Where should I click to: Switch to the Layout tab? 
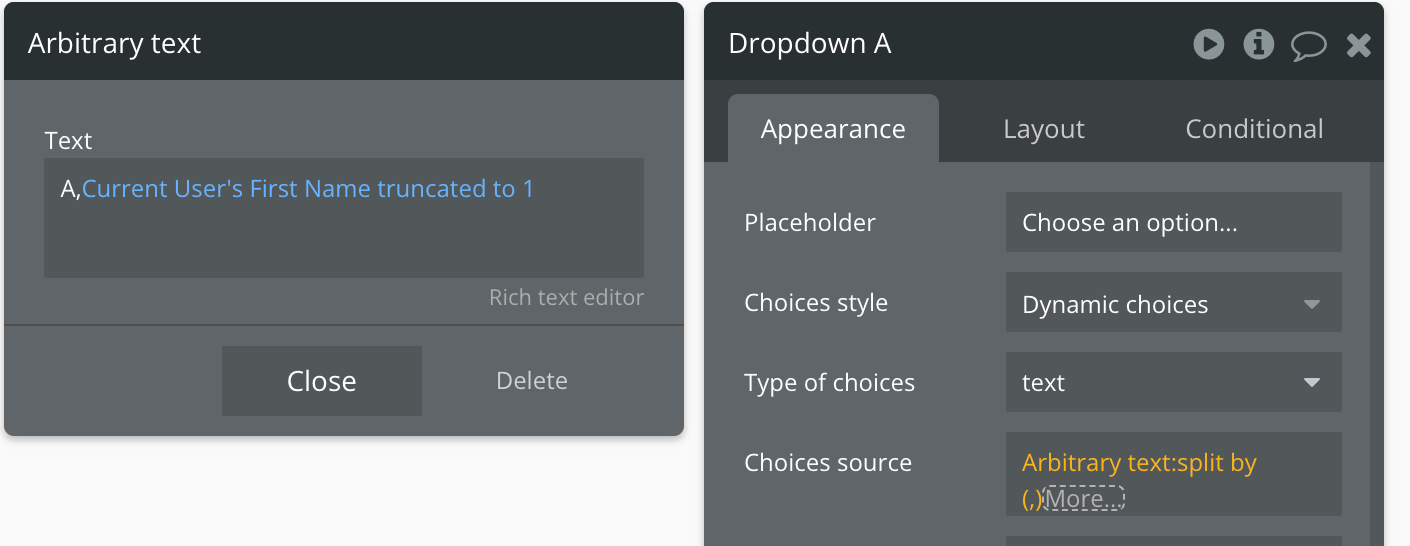click(1044, 129)
